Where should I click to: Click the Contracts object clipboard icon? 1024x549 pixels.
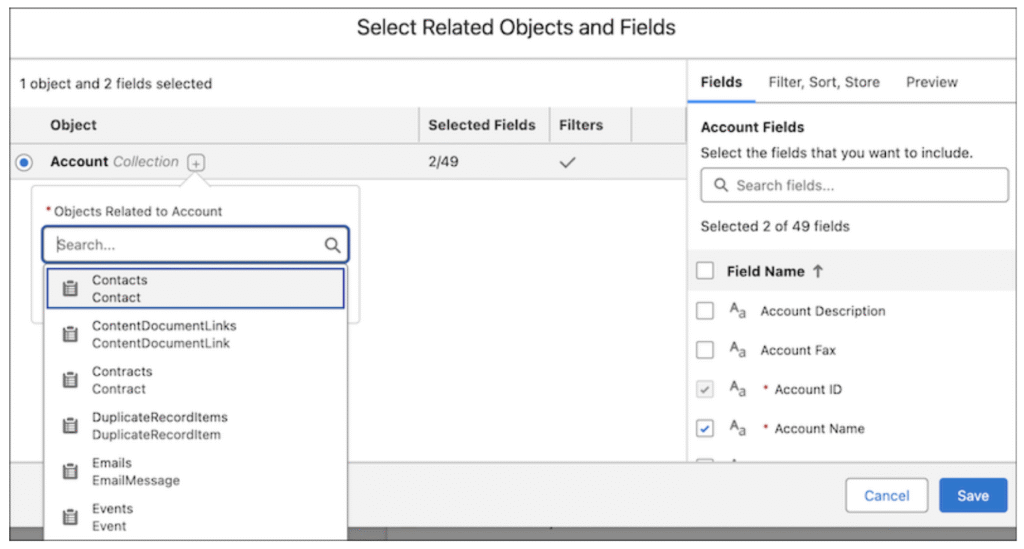(70, 380)
